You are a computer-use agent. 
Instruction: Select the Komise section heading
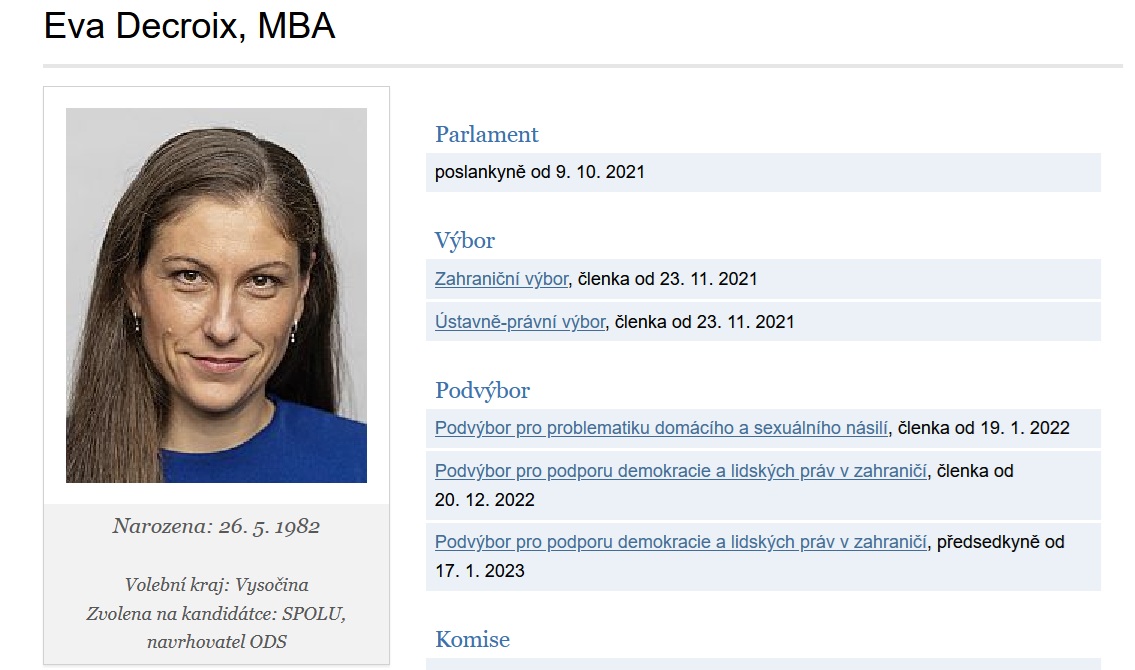tap(472, 640)
